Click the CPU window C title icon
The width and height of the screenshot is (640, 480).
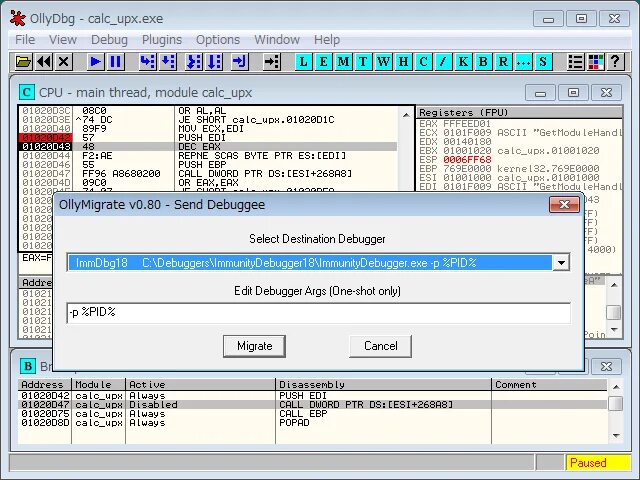pyautogui.click(x=27, y=93)
